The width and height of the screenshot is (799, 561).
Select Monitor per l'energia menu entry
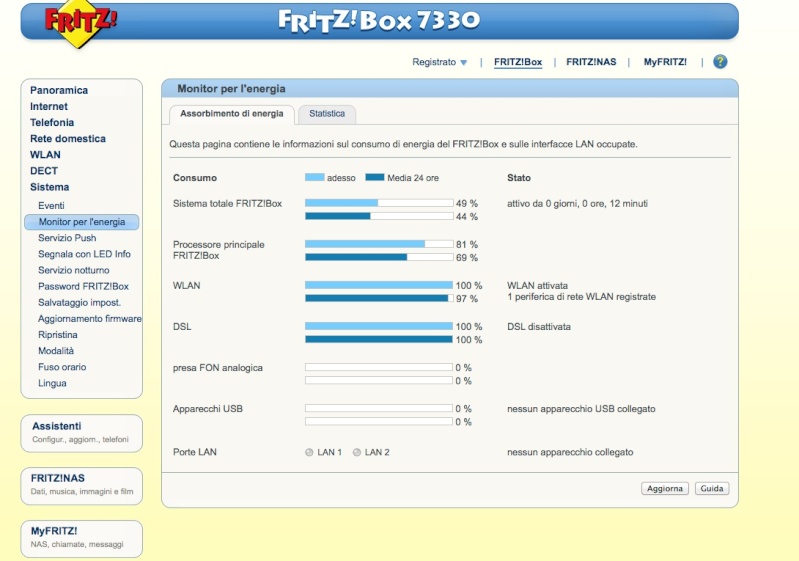click(x=82, y=222)
